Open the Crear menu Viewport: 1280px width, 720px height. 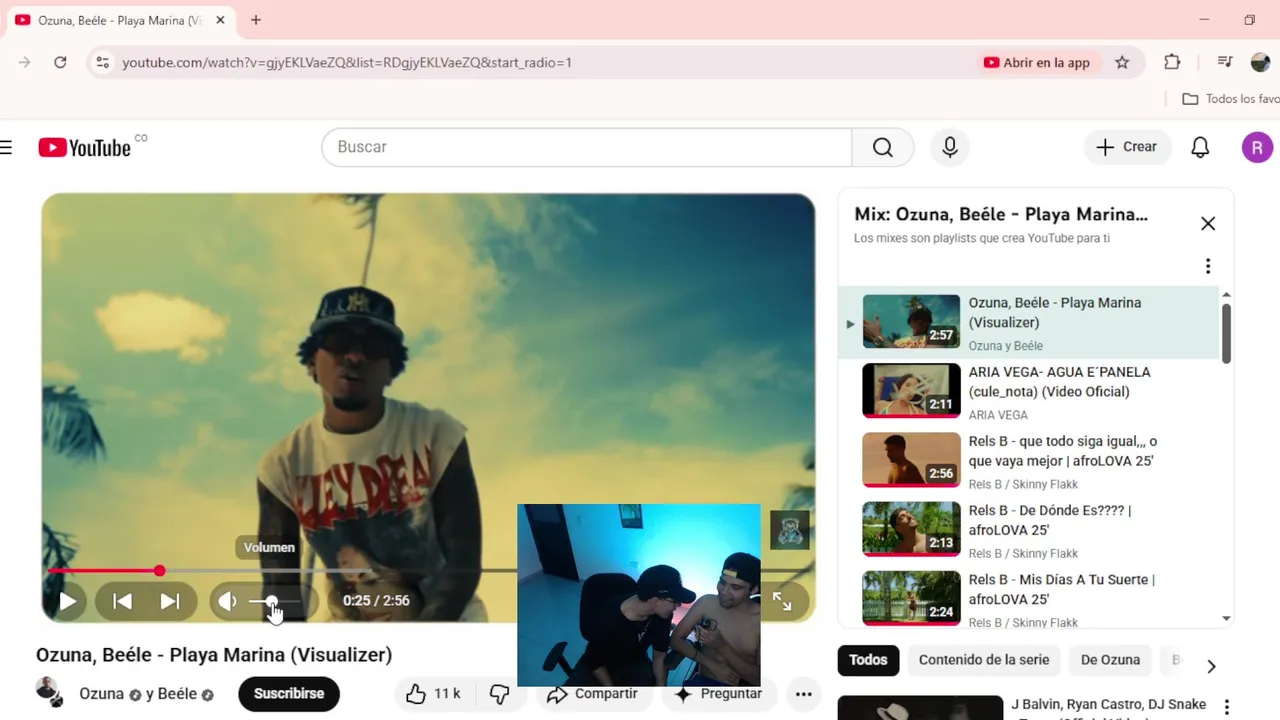click(1127, 147)
